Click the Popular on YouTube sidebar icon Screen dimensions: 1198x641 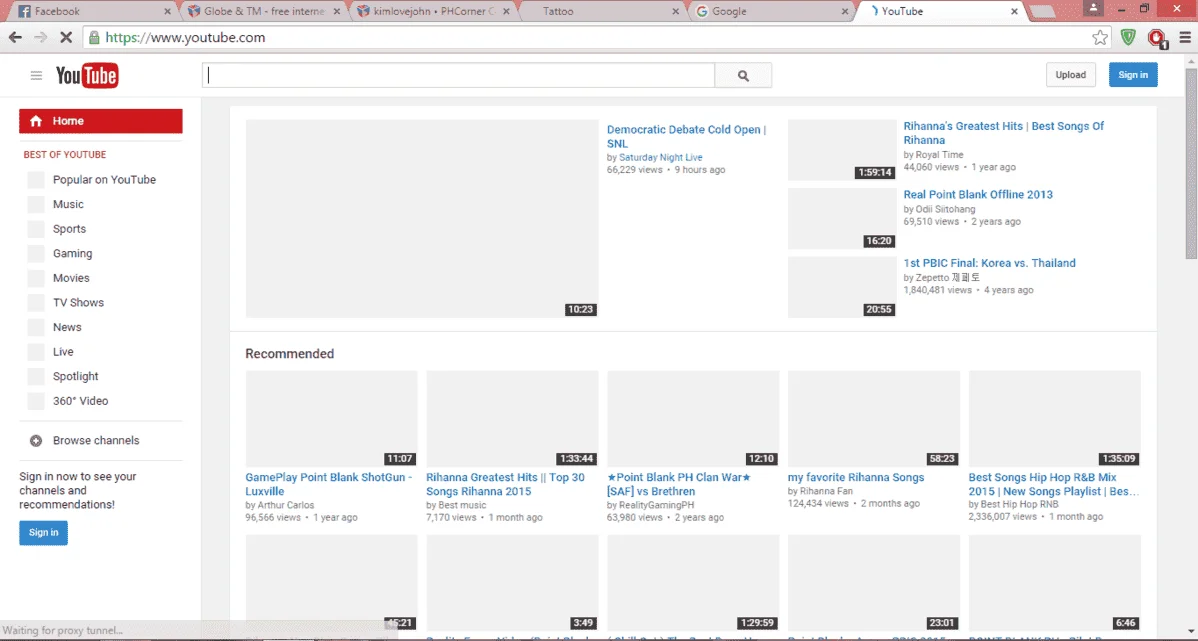tap(36, 180)
